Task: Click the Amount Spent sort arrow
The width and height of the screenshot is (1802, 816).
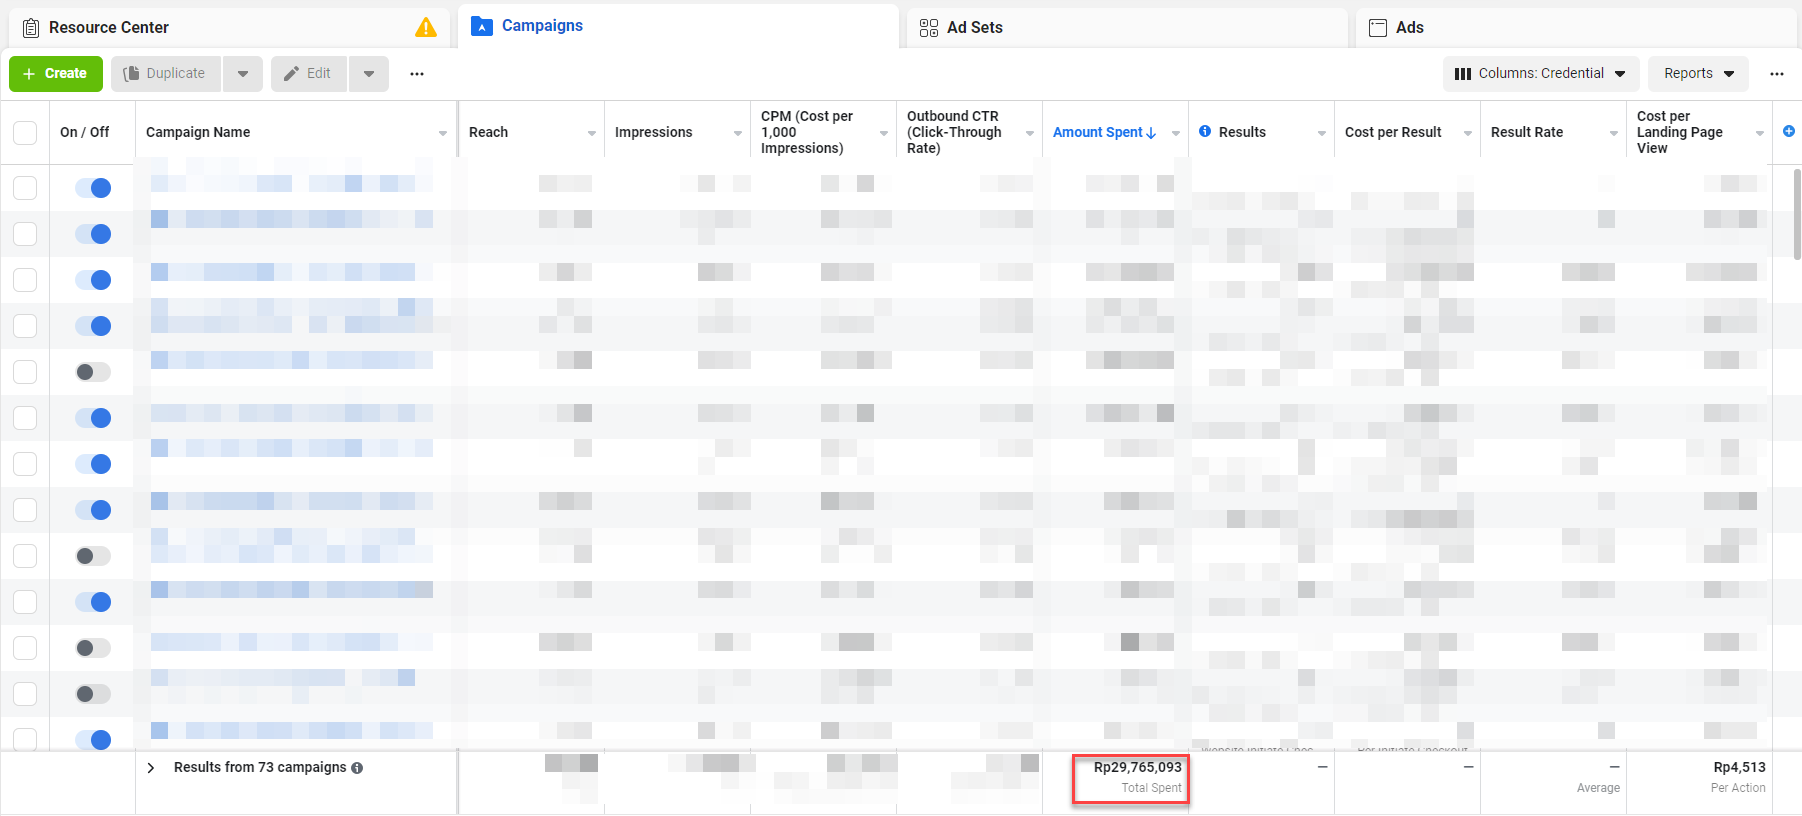Action: [x=1151, y=133]
